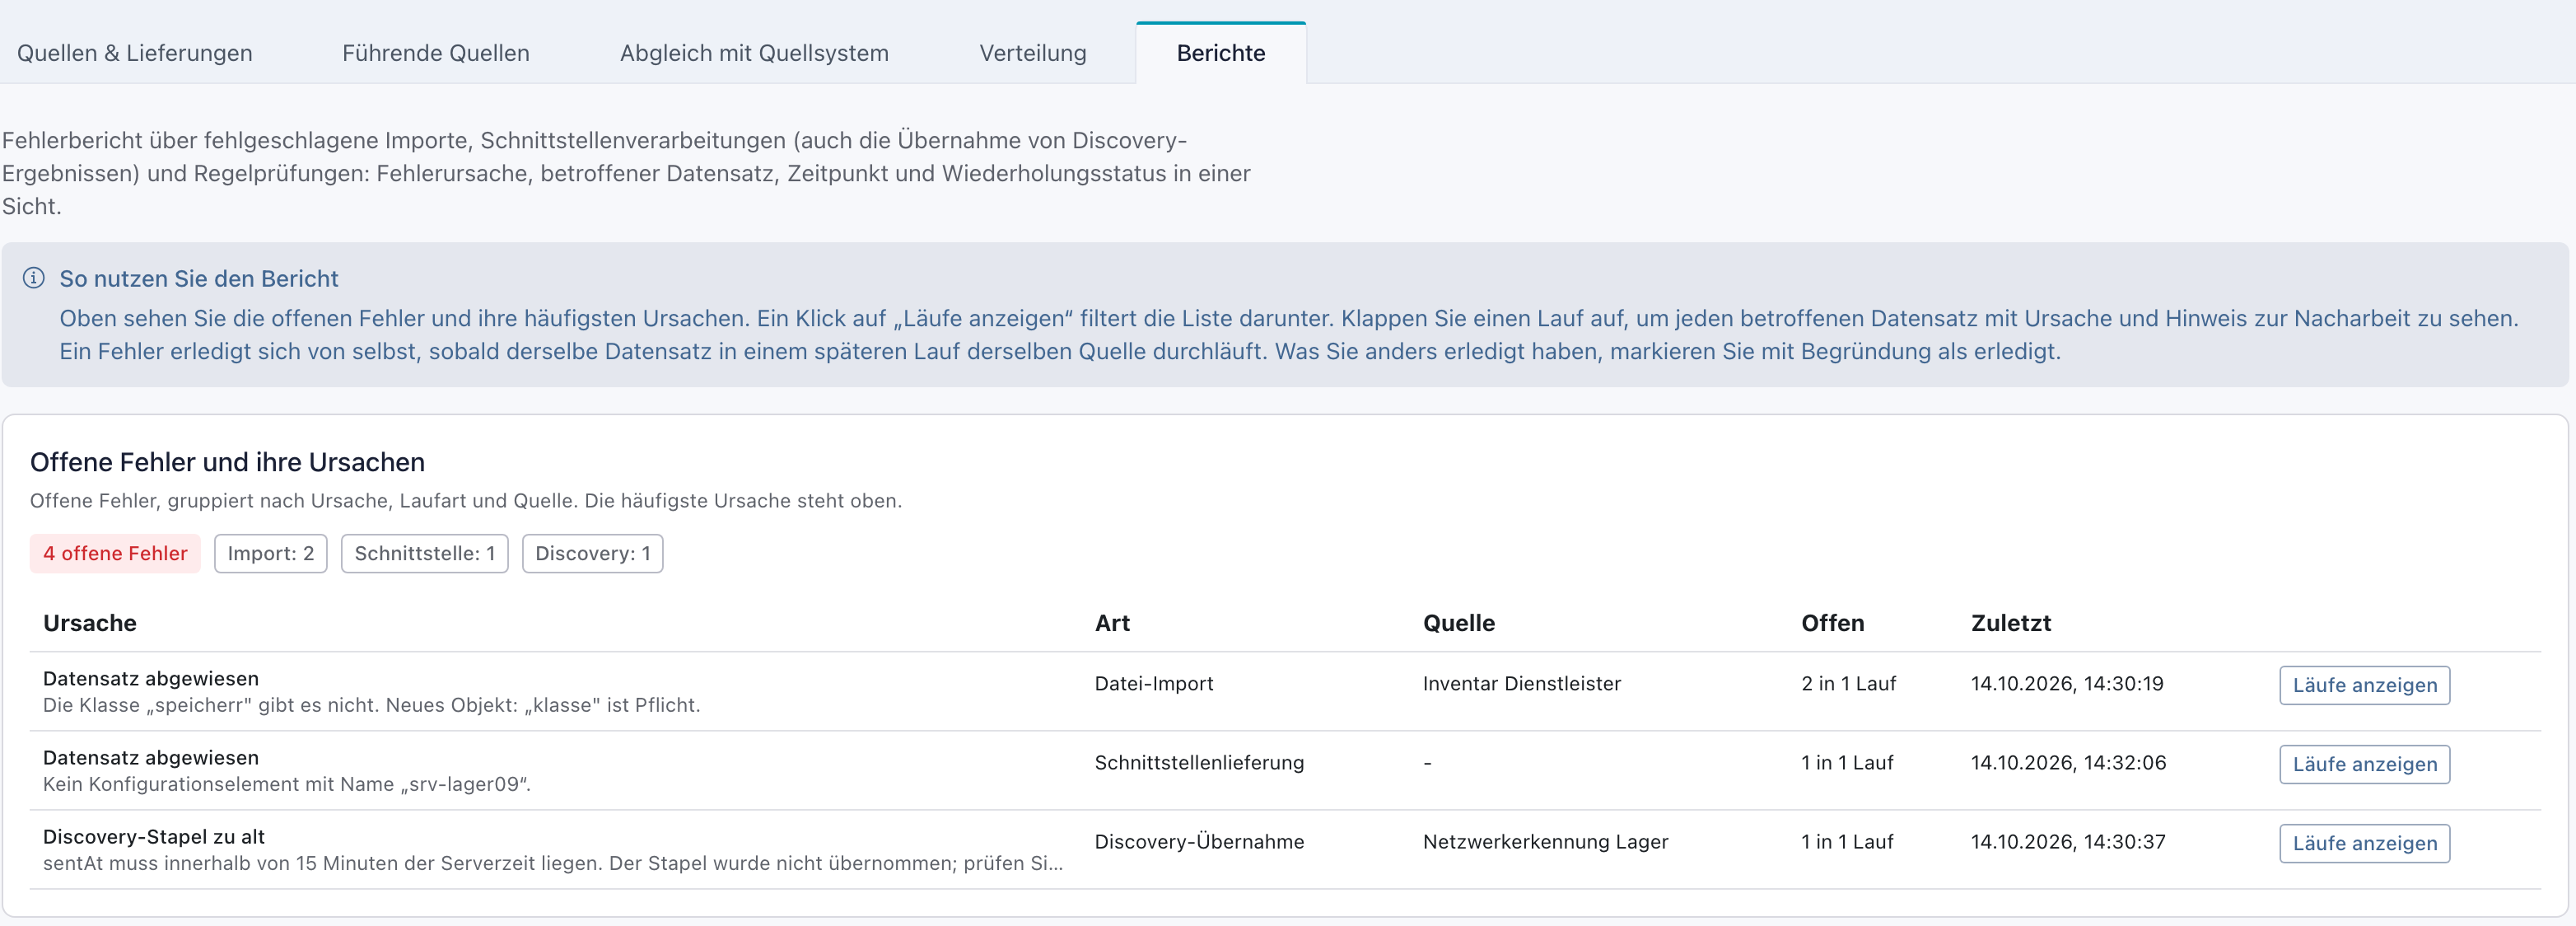This screenshot has width=2576, height=926.
Task: Filter by 'Schnittstelle: 1' chip
Action: (x=425, y=553)
